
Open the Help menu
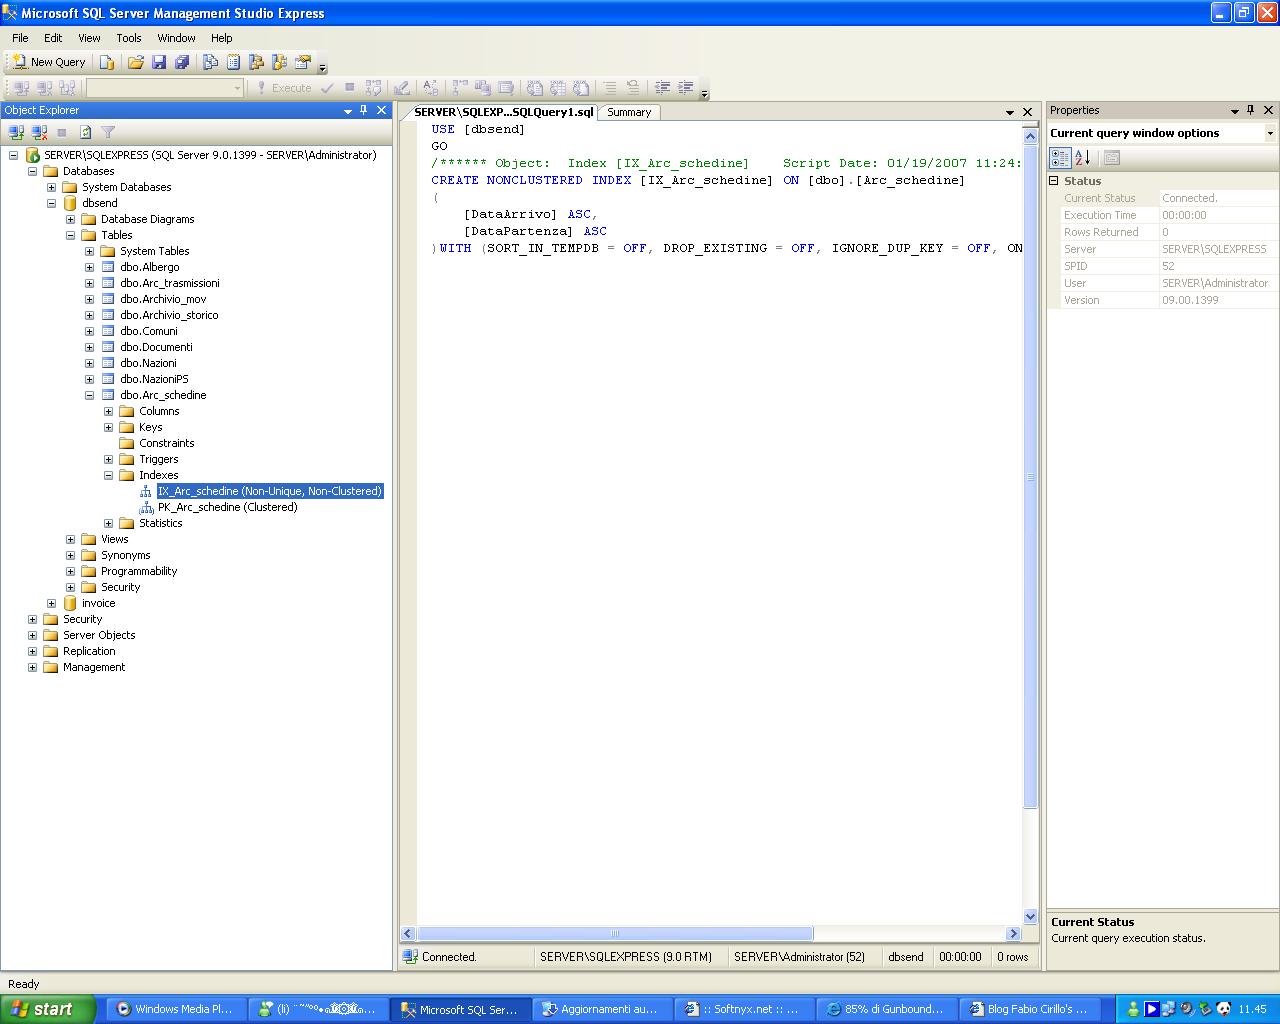click(222, 38)
